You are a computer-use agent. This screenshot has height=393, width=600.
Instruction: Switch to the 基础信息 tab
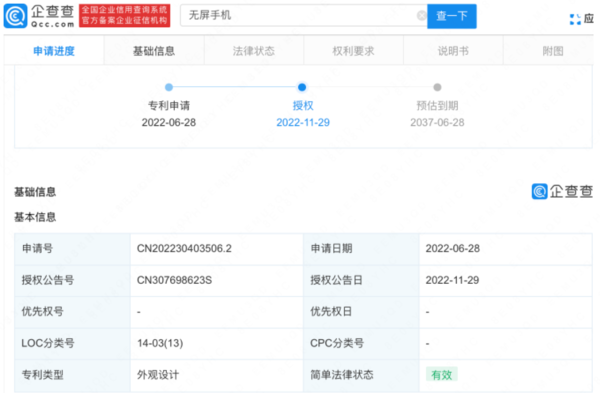point(154,51)
